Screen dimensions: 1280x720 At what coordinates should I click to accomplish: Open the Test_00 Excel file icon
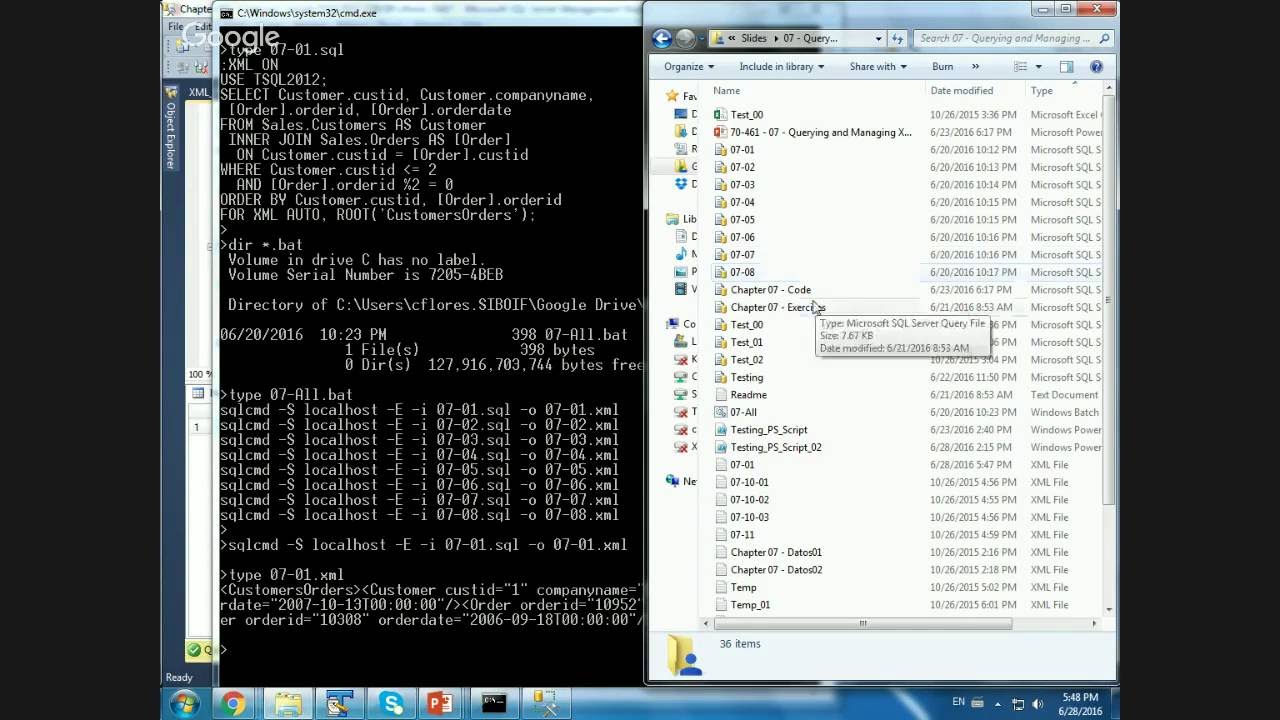point(721,115)
